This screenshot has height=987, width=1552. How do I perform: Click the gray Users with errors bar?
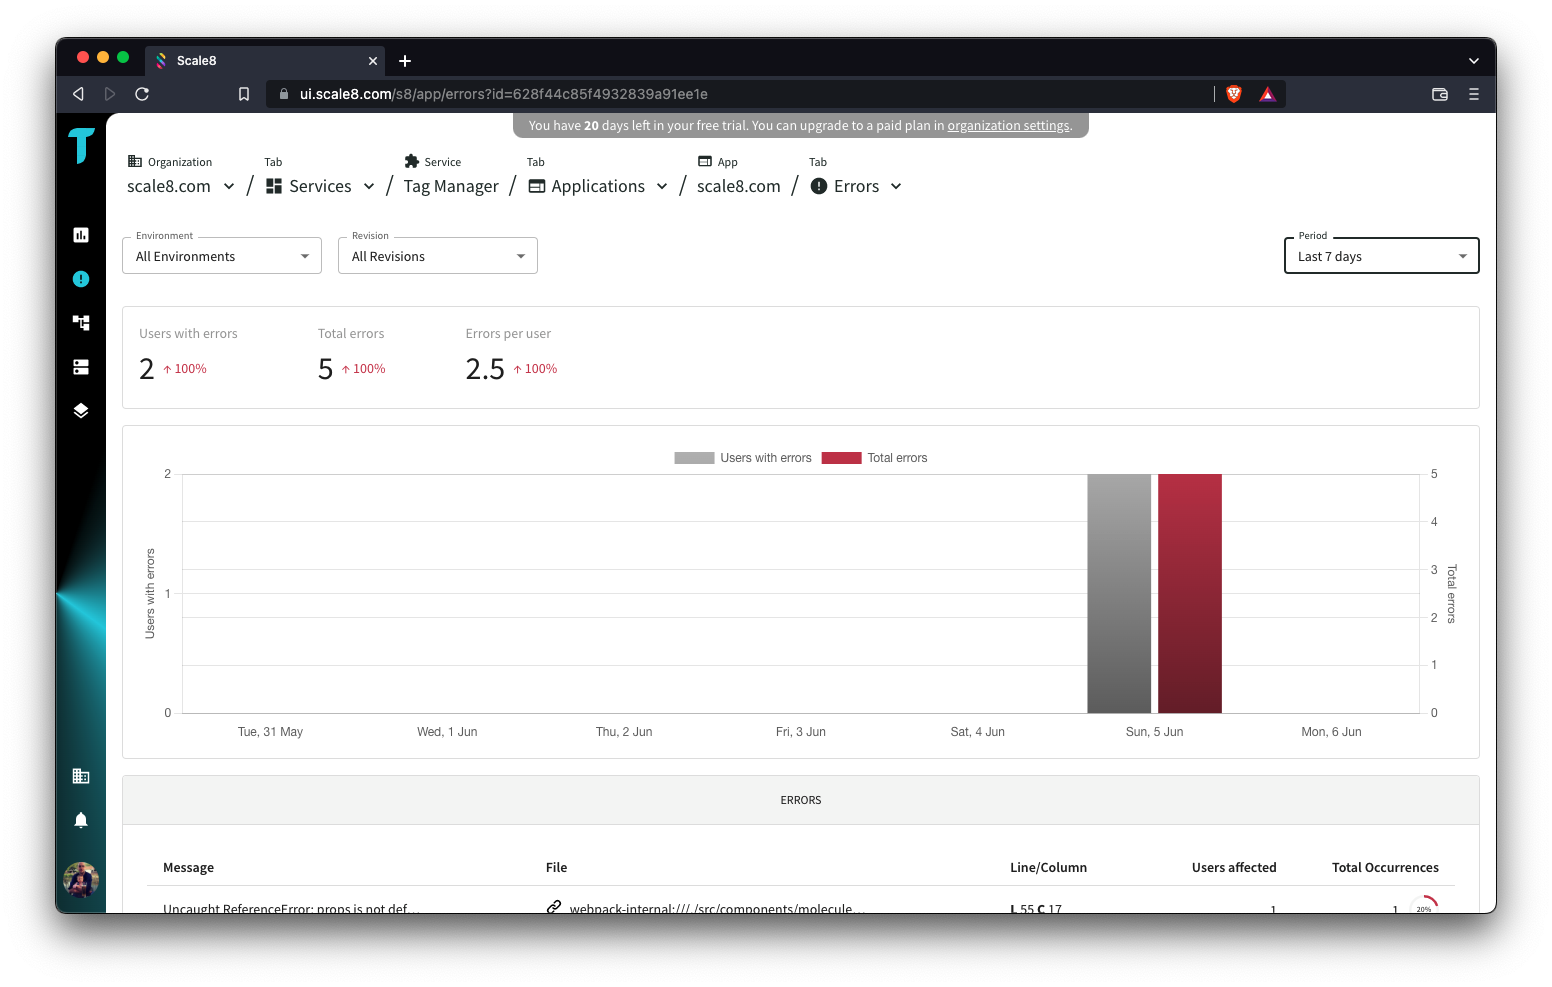click(x=1119, y=593)
